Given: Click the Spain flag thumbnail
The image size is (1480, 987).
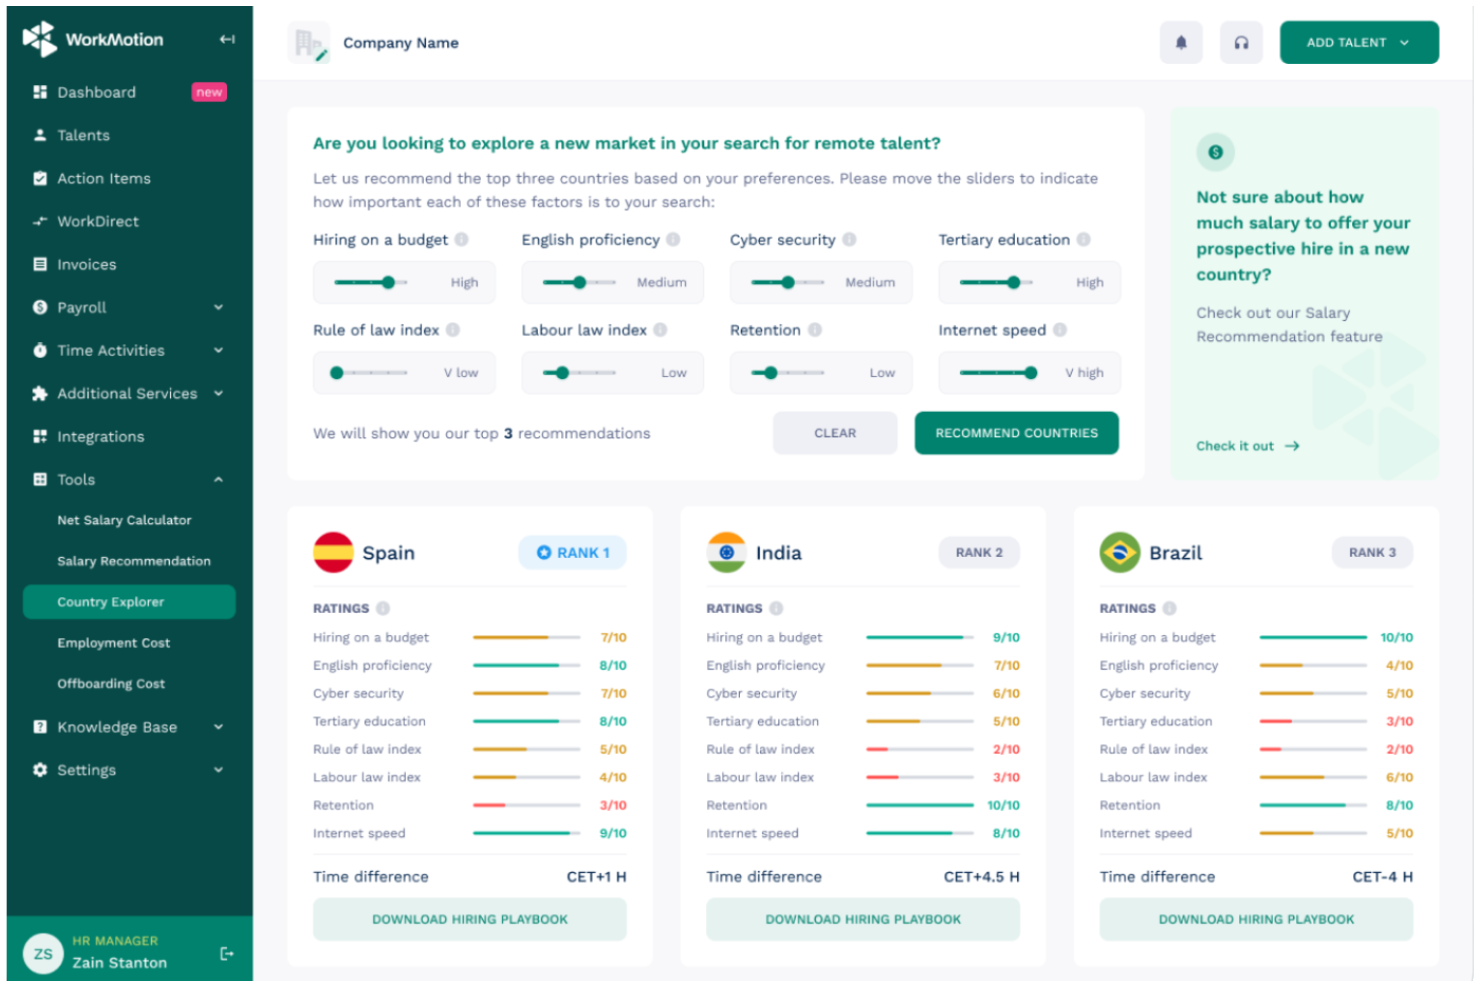Looking at the screenshot, I should pyautogui.click(x=333, y=552).
